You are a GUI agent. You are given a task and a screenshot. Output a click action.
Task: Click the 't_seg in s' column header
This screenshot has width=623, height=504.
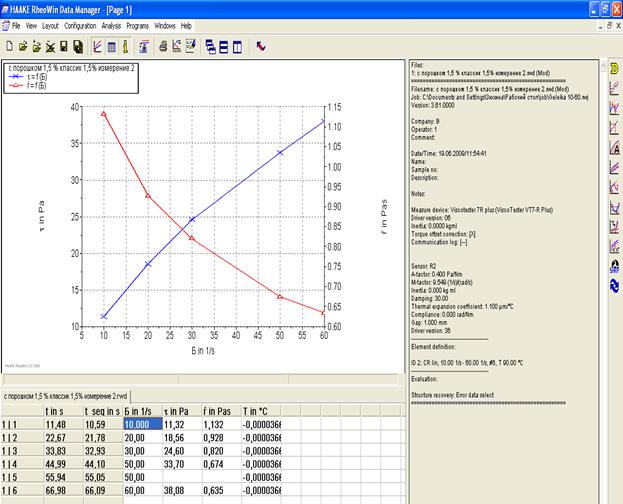pyautogui.click(x=103, y=411)
